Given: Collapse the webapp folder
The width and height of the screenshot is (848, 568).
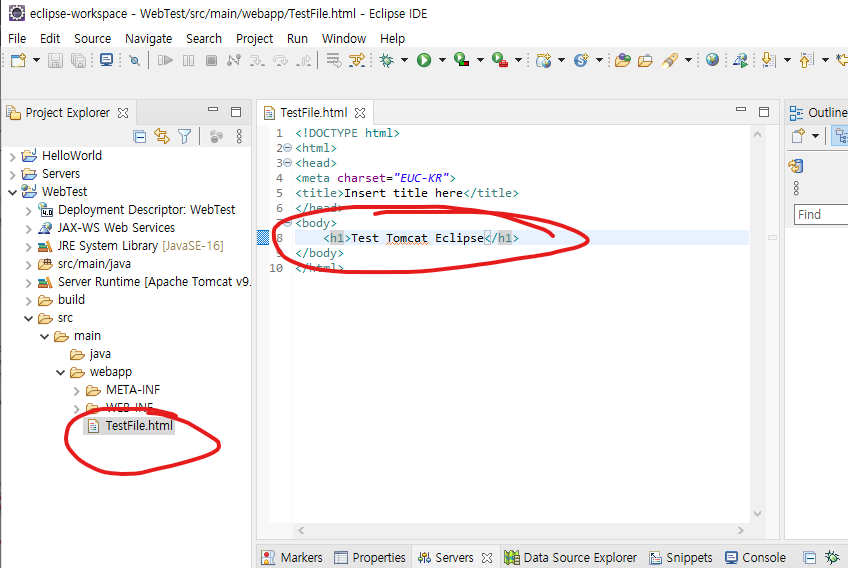Looking at the screenshot, I should click(61, 373).
